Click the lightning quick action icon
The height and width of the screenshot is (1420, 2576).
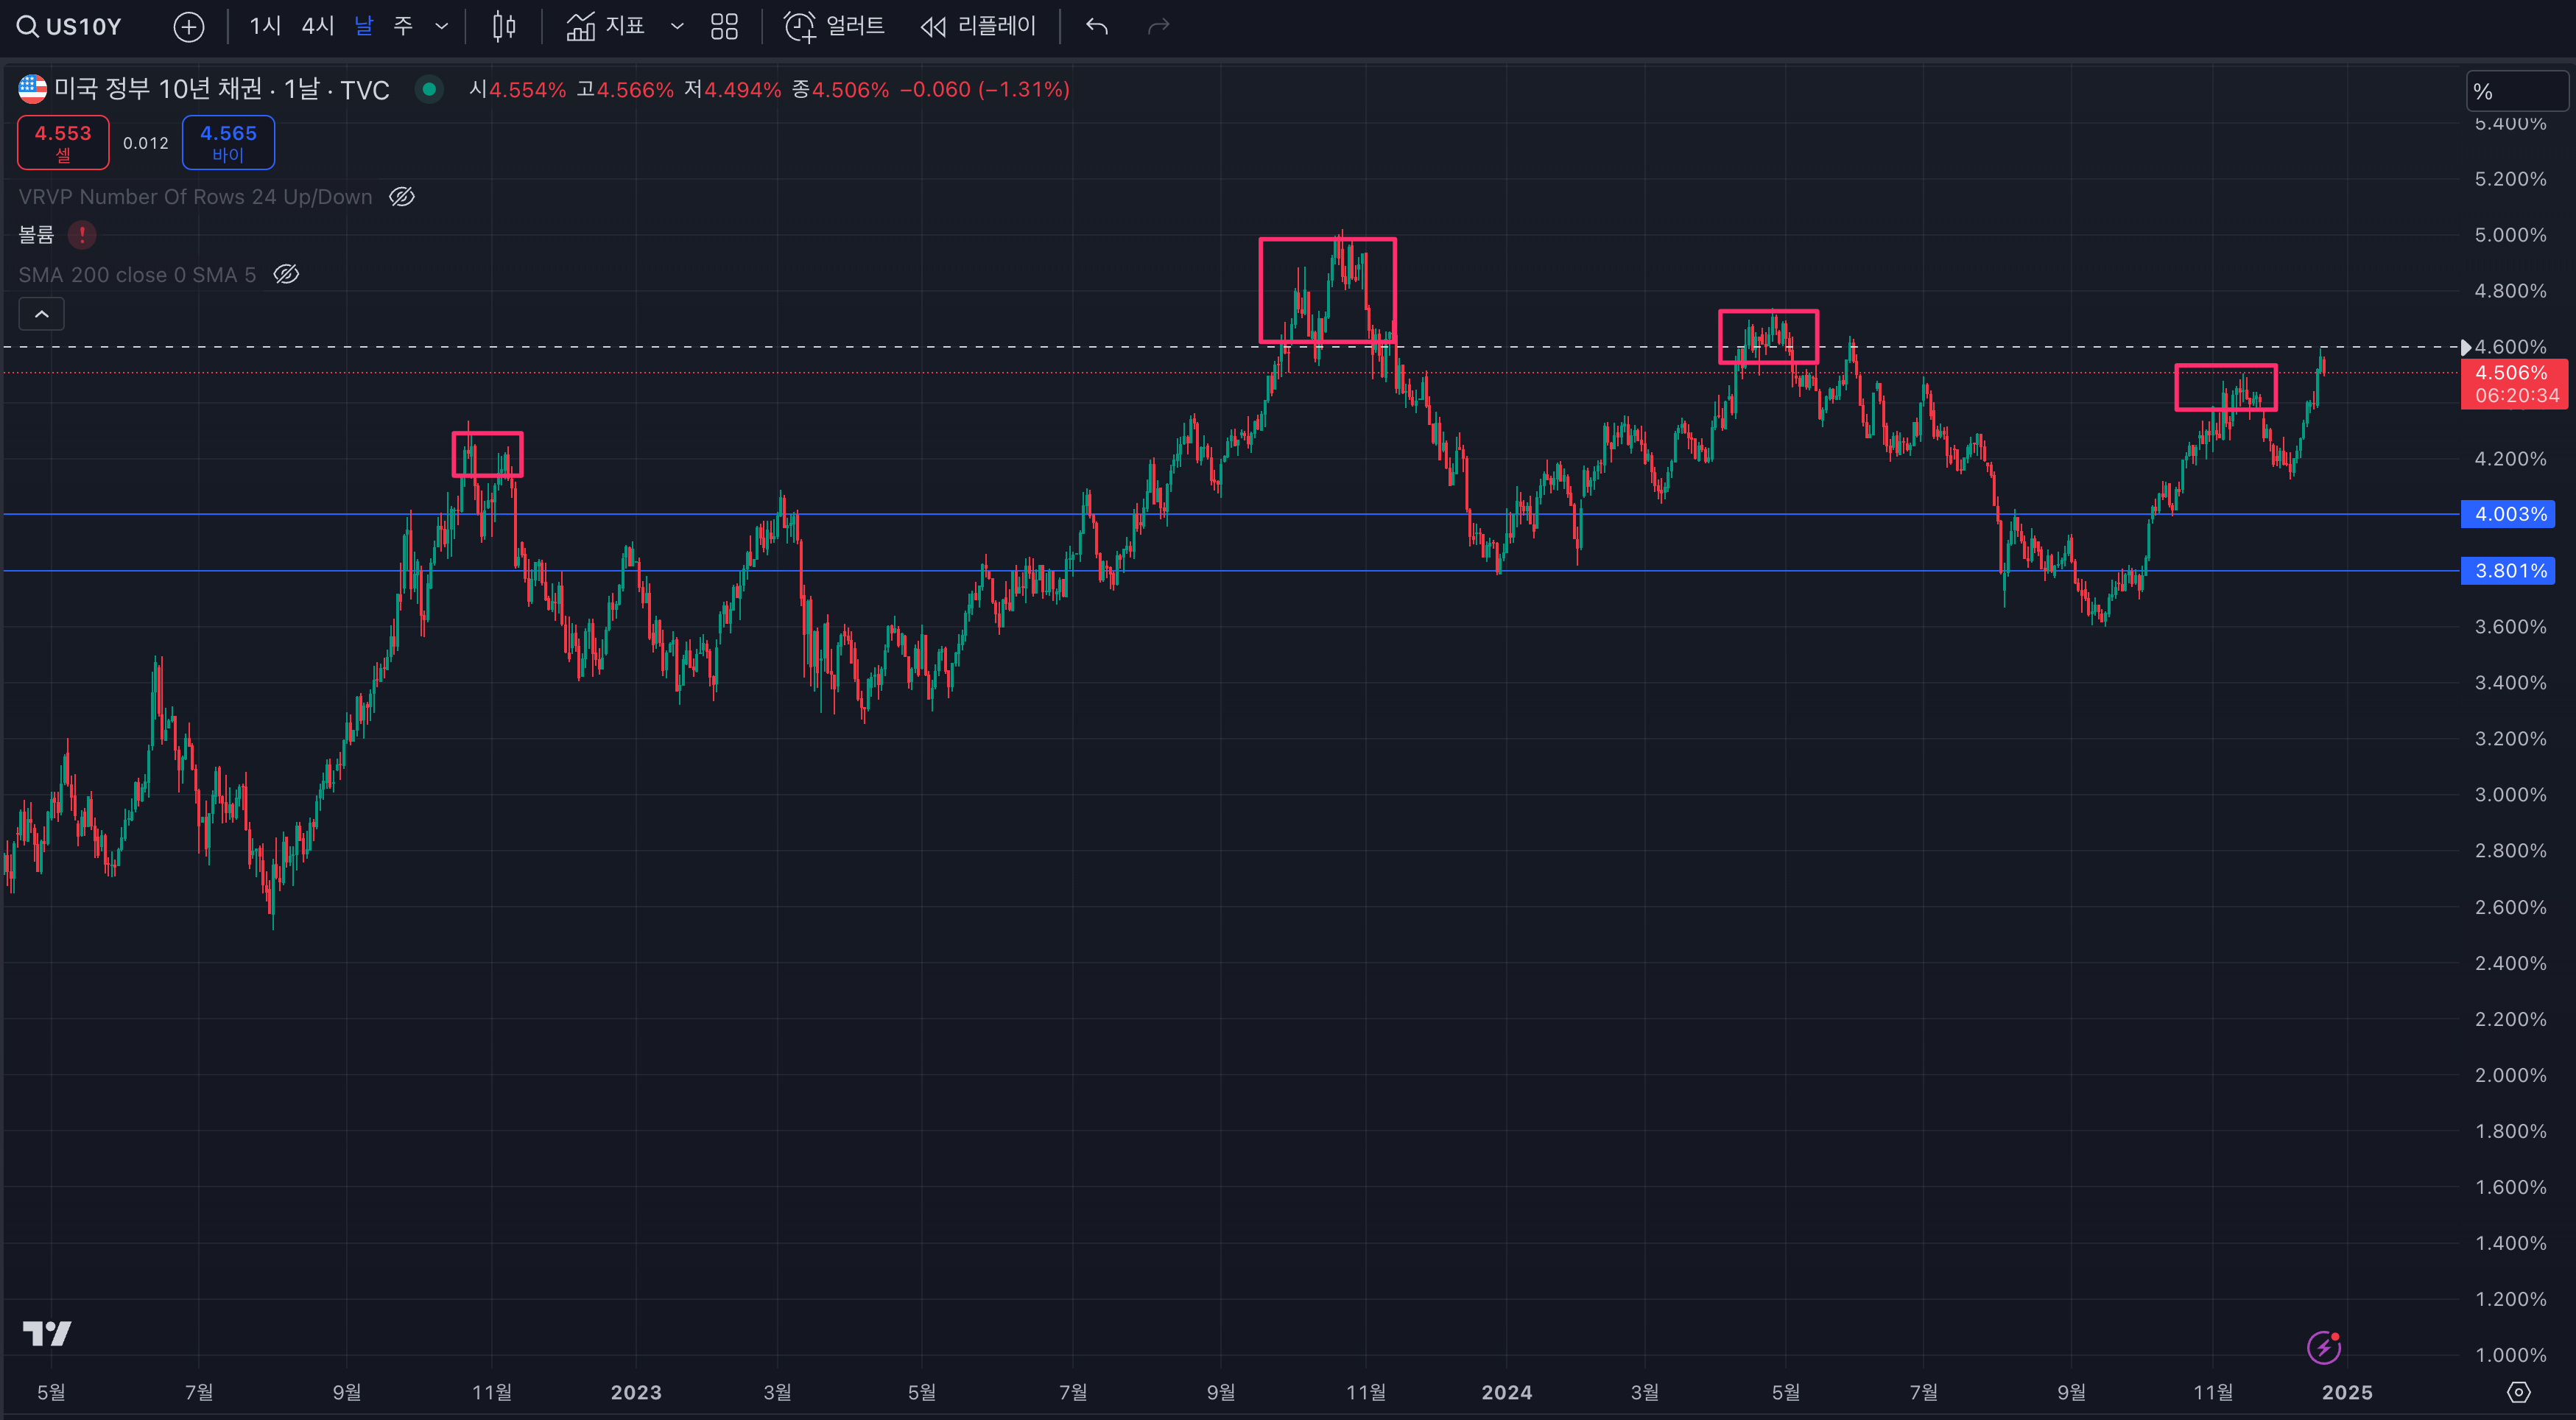pos(2323,1347)
